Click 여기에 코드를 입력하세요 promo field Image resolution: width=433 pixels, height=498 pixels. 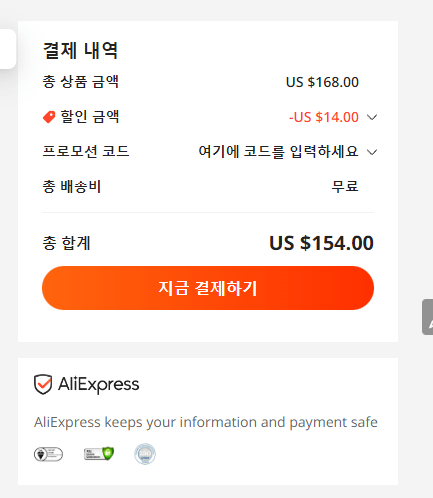click(x=278, y=152)
